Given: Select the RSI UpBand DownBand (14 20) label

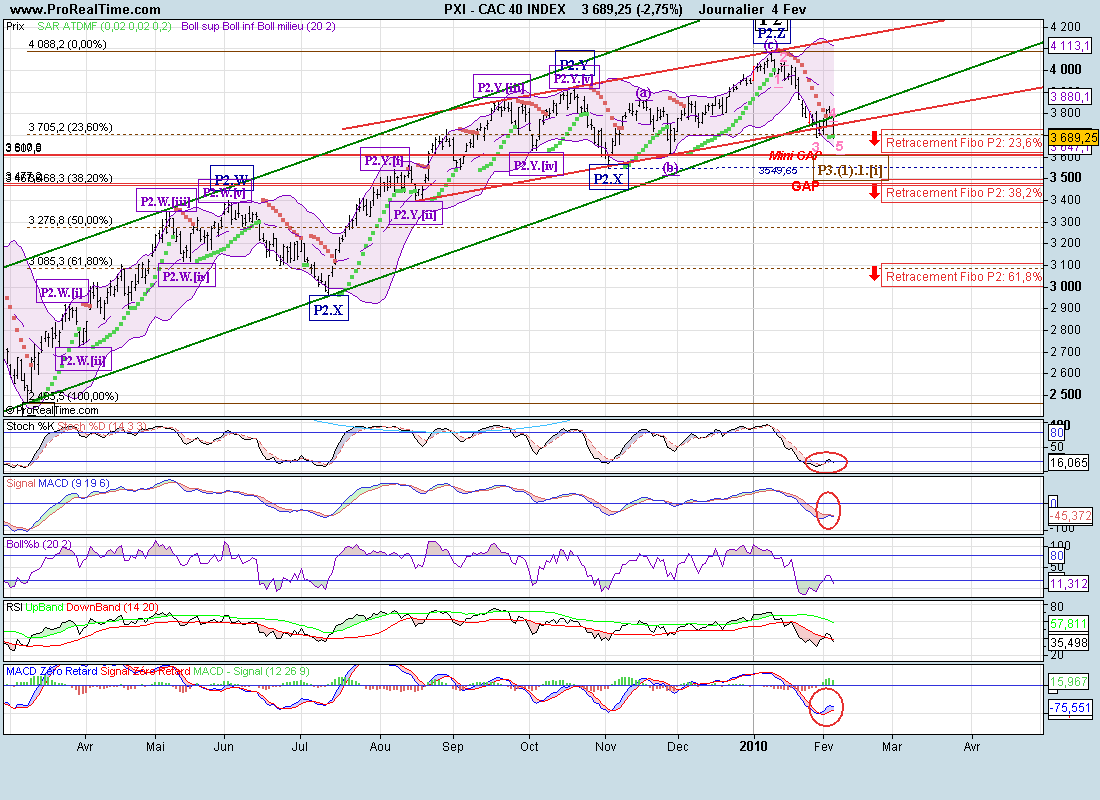Looking at the screenshot, I should [x=82, y=607].
